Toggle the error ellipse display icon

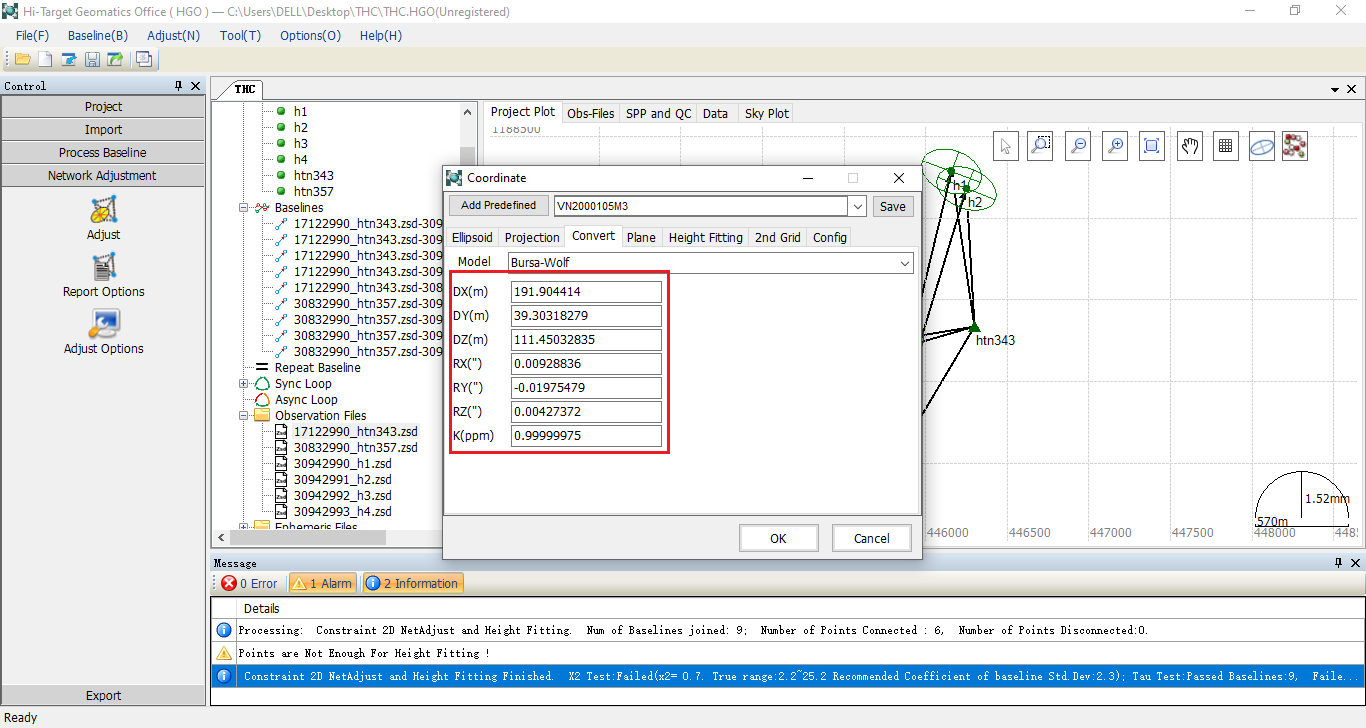[x=1262, y=146]
